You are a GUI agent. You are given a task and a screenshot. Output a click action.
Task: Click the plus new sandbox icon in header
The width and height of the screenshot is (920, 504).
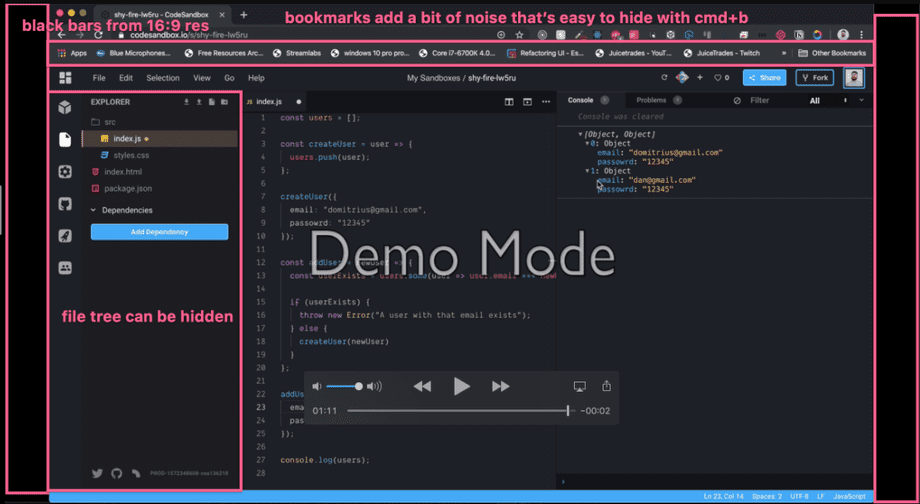tap(699, 77)
